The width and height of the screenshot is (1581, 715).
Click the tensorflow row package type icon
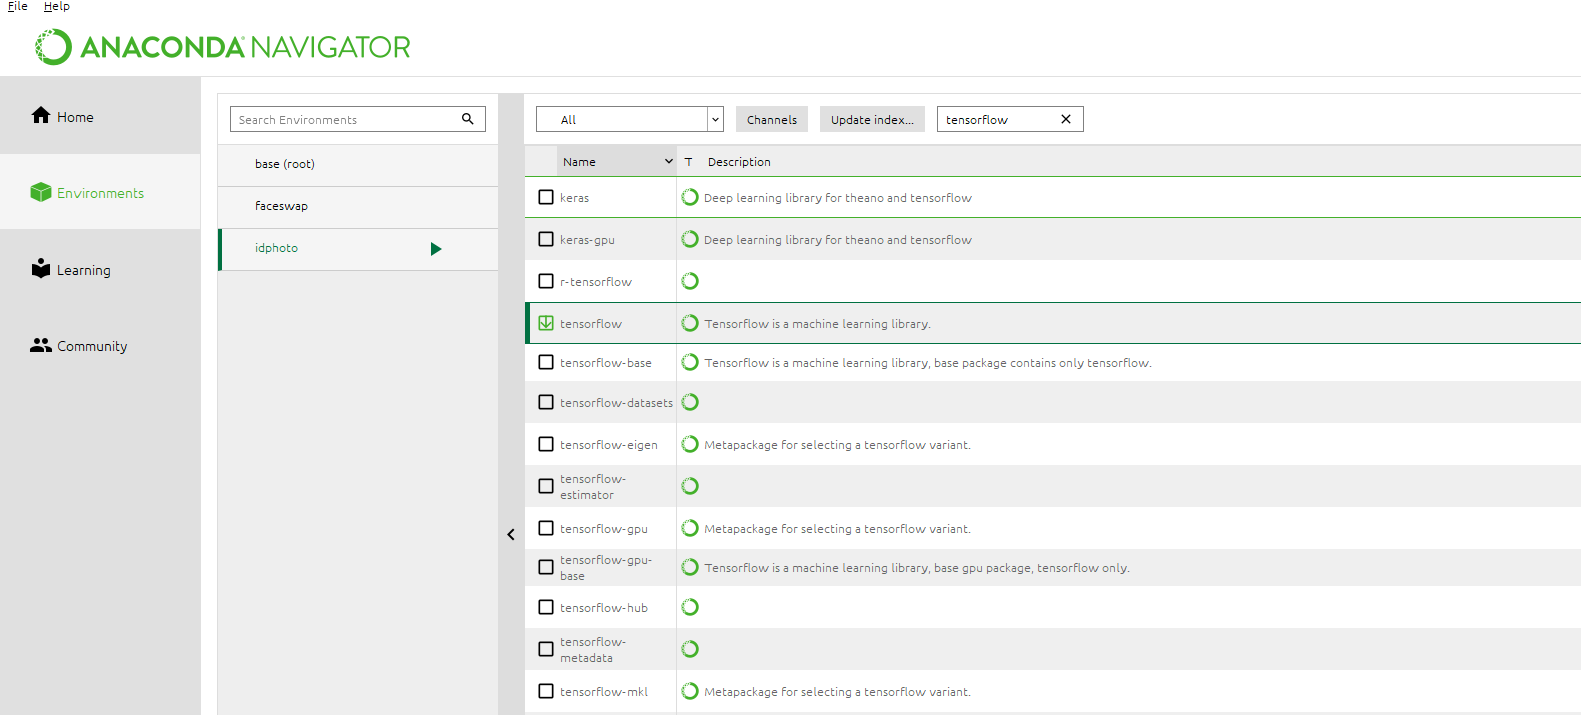pyautogui.click(x=690, y=323)
